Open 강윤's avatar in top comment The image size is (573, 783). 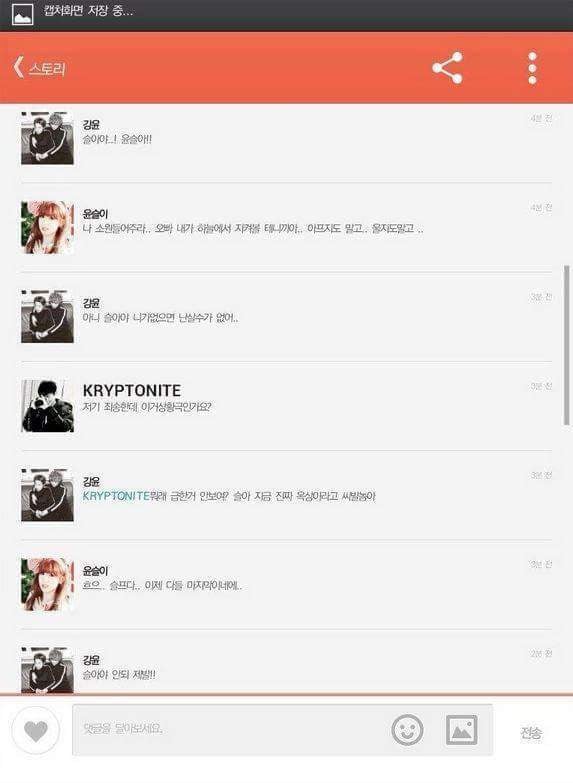(47, 138)
